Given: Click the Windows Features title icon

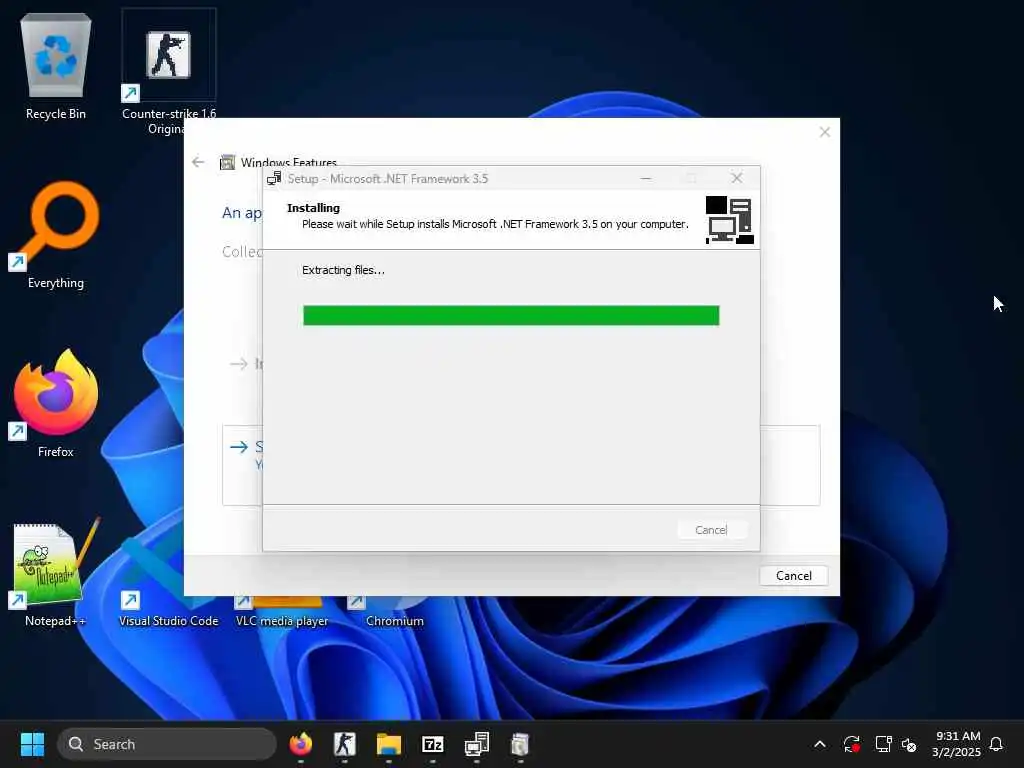Looking at the screenshot, I should (x=227, y=163).
